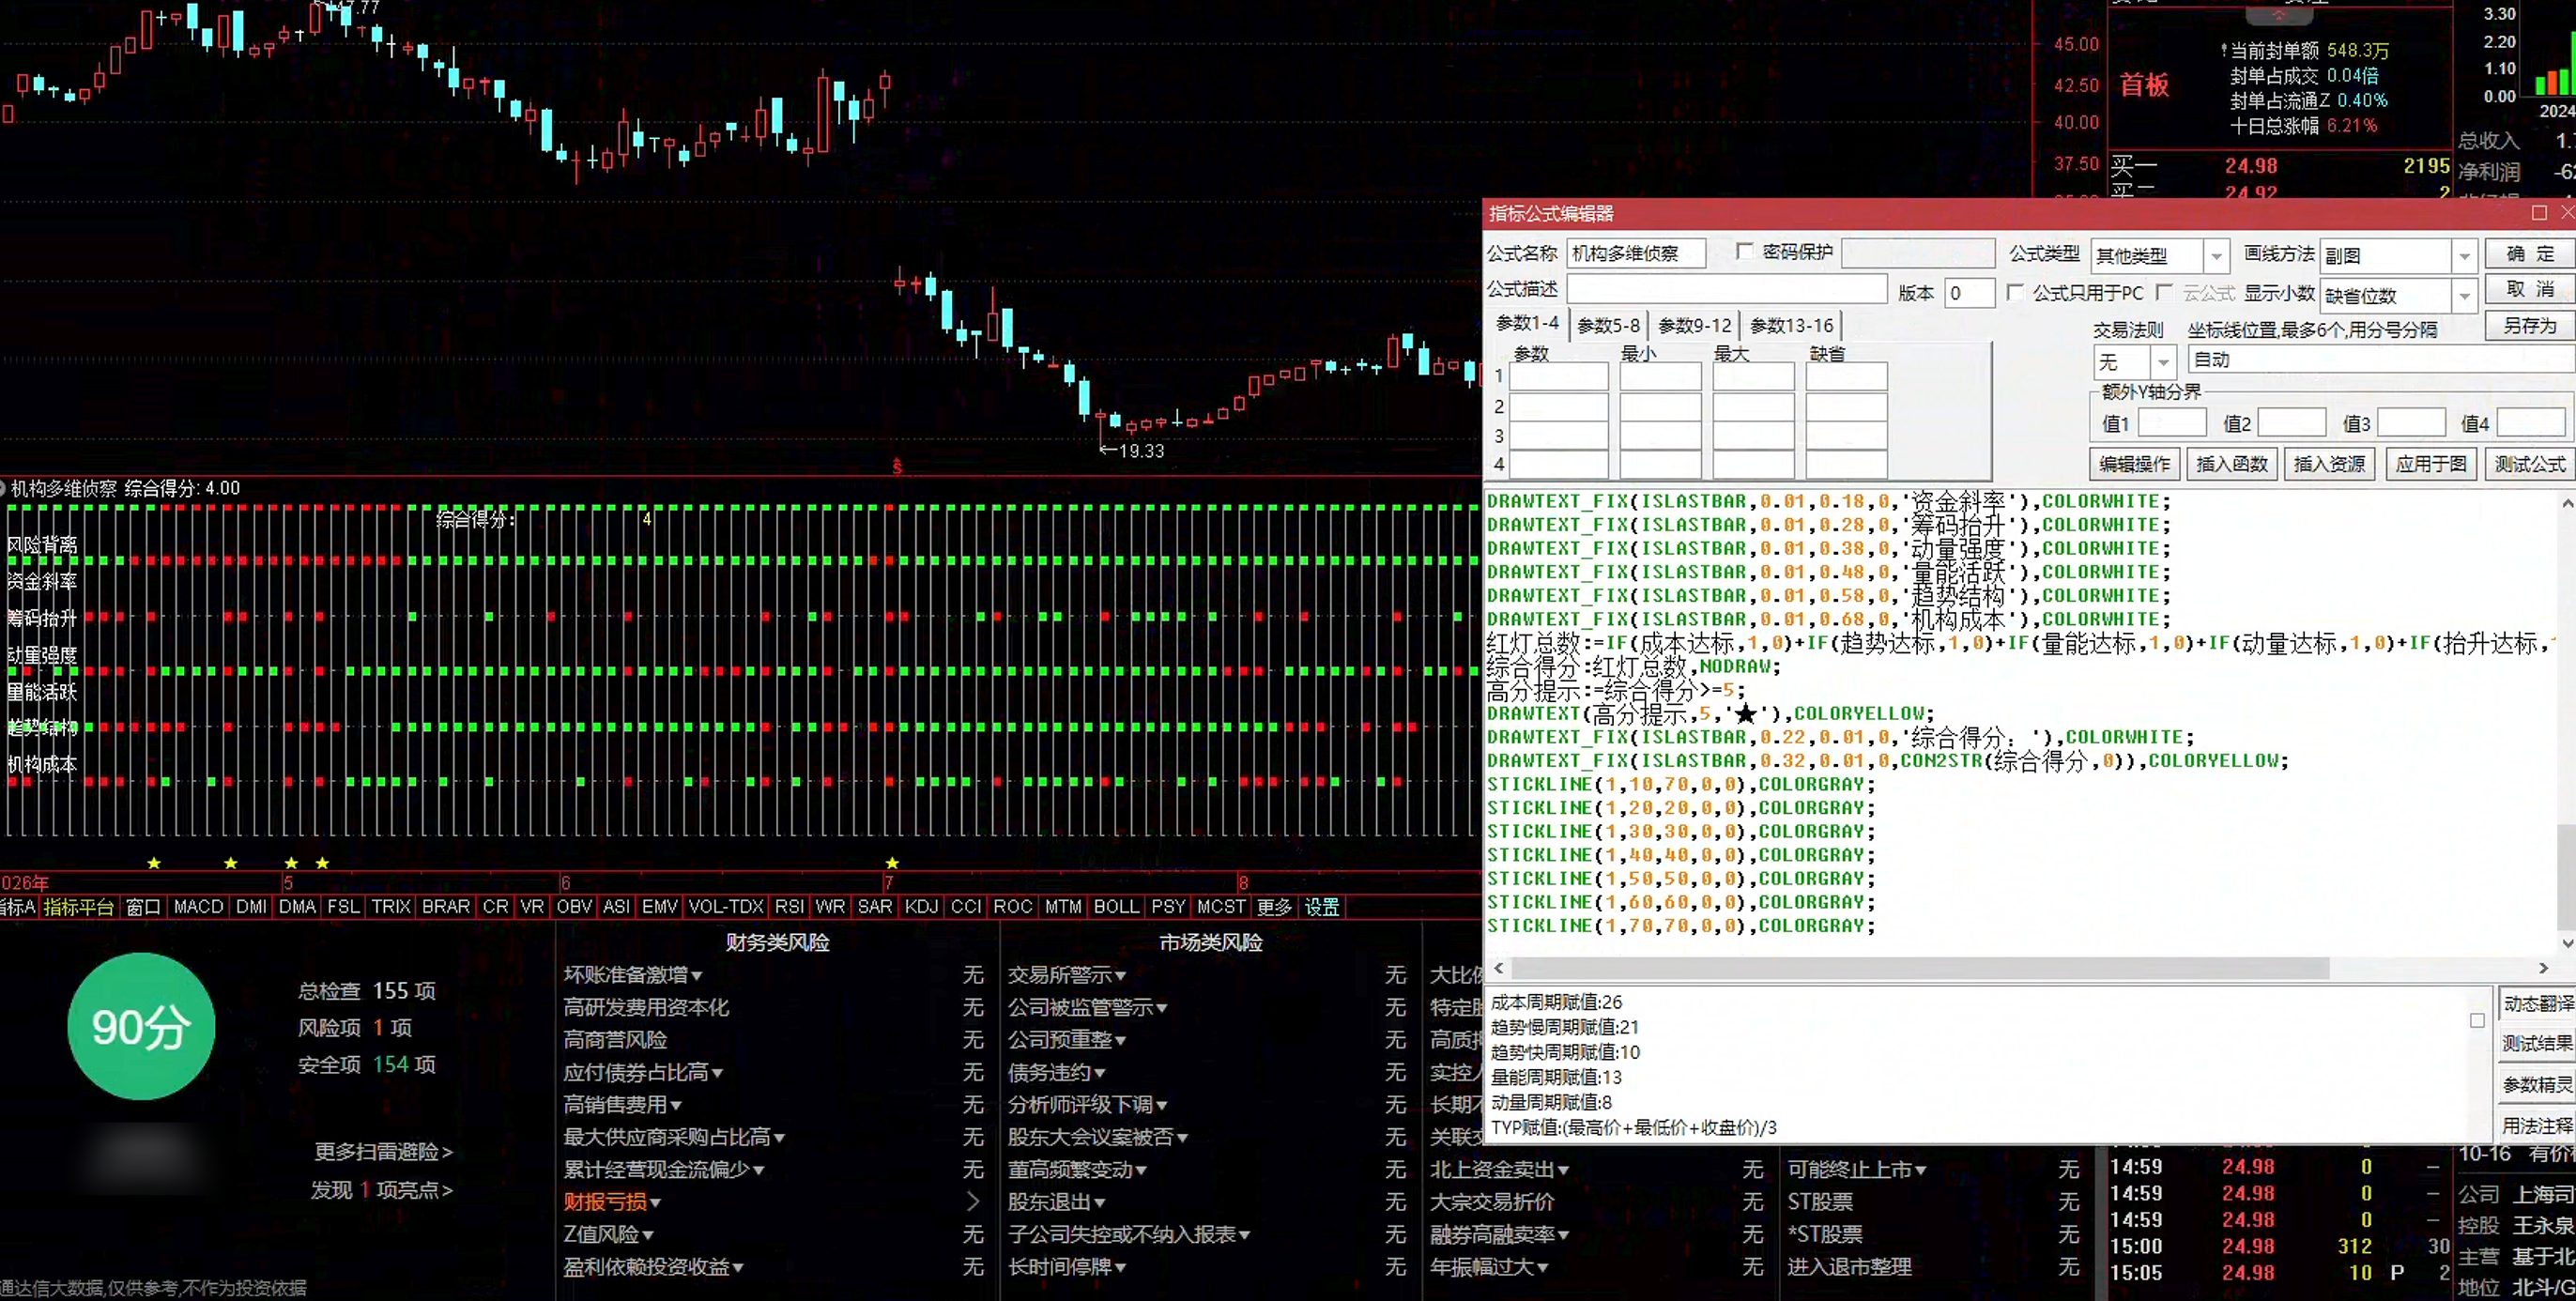Open the 指标平台 tab
This screenshot has width=2576, height=1301.
point(79,907)
